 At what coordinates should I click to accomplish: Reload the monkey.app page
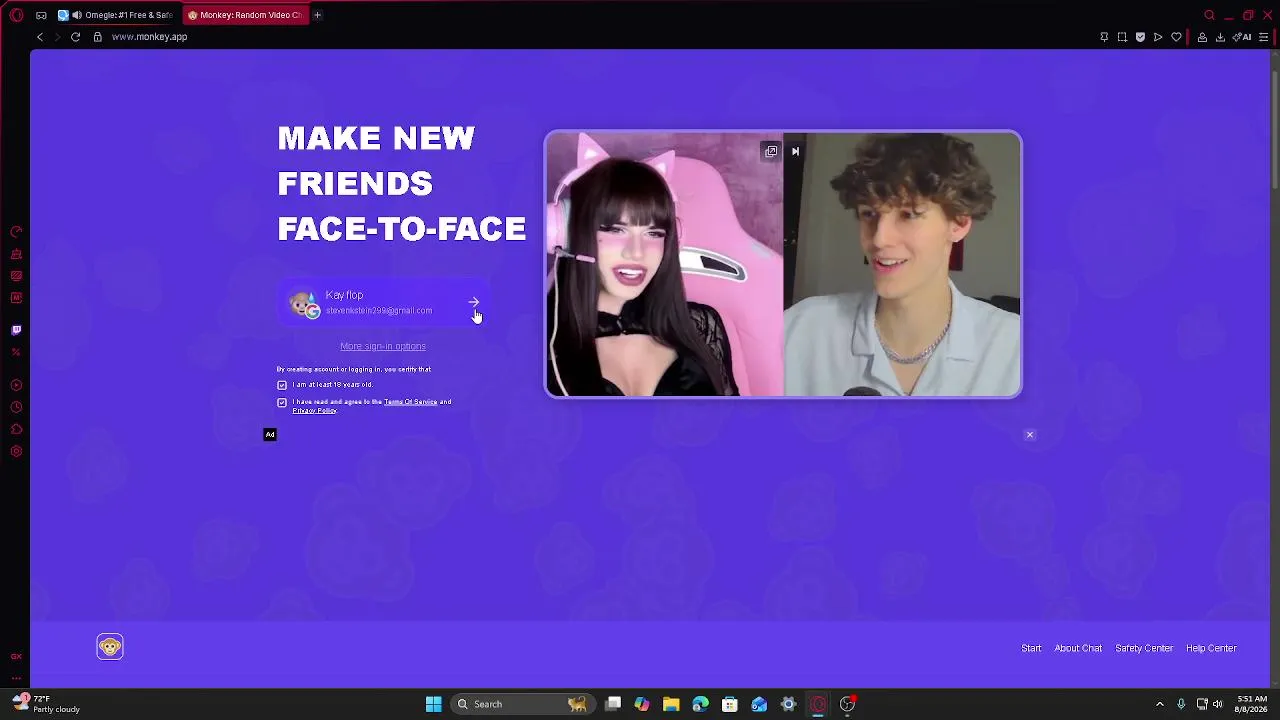click(75, 37)
